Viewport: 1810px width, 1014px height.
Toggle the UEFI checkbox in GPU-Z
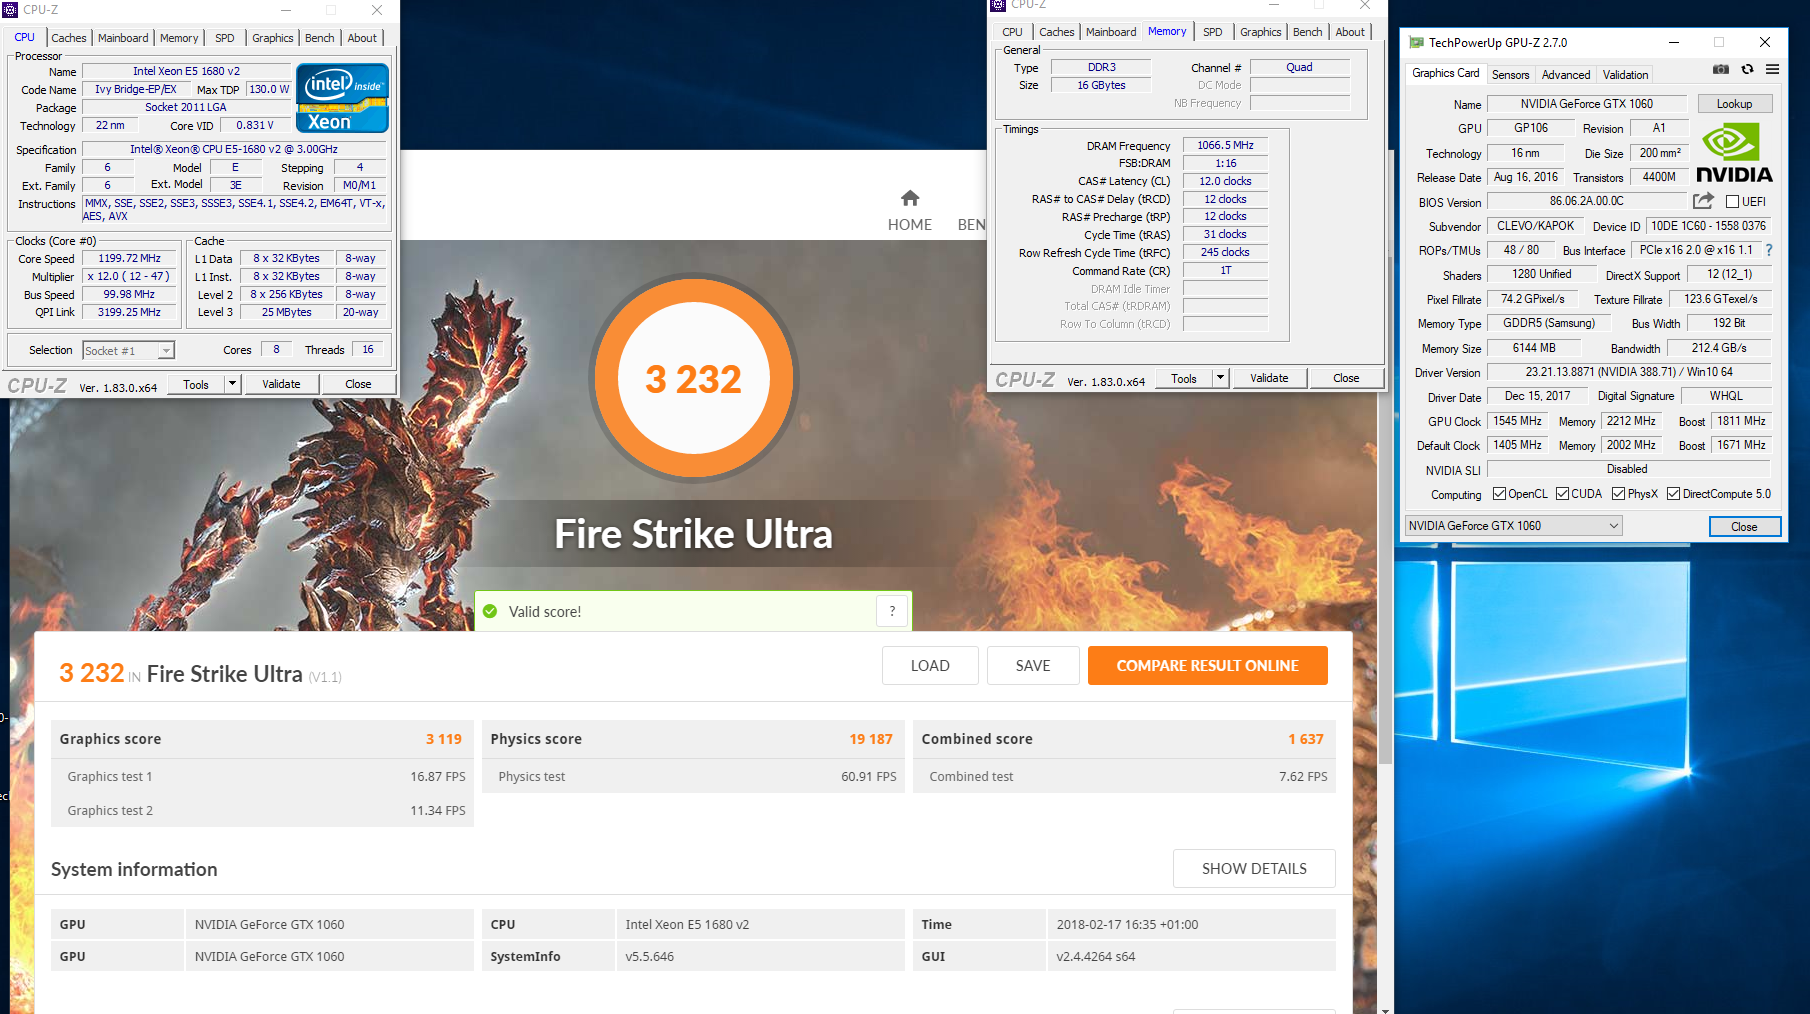(x=1732, y=202)
